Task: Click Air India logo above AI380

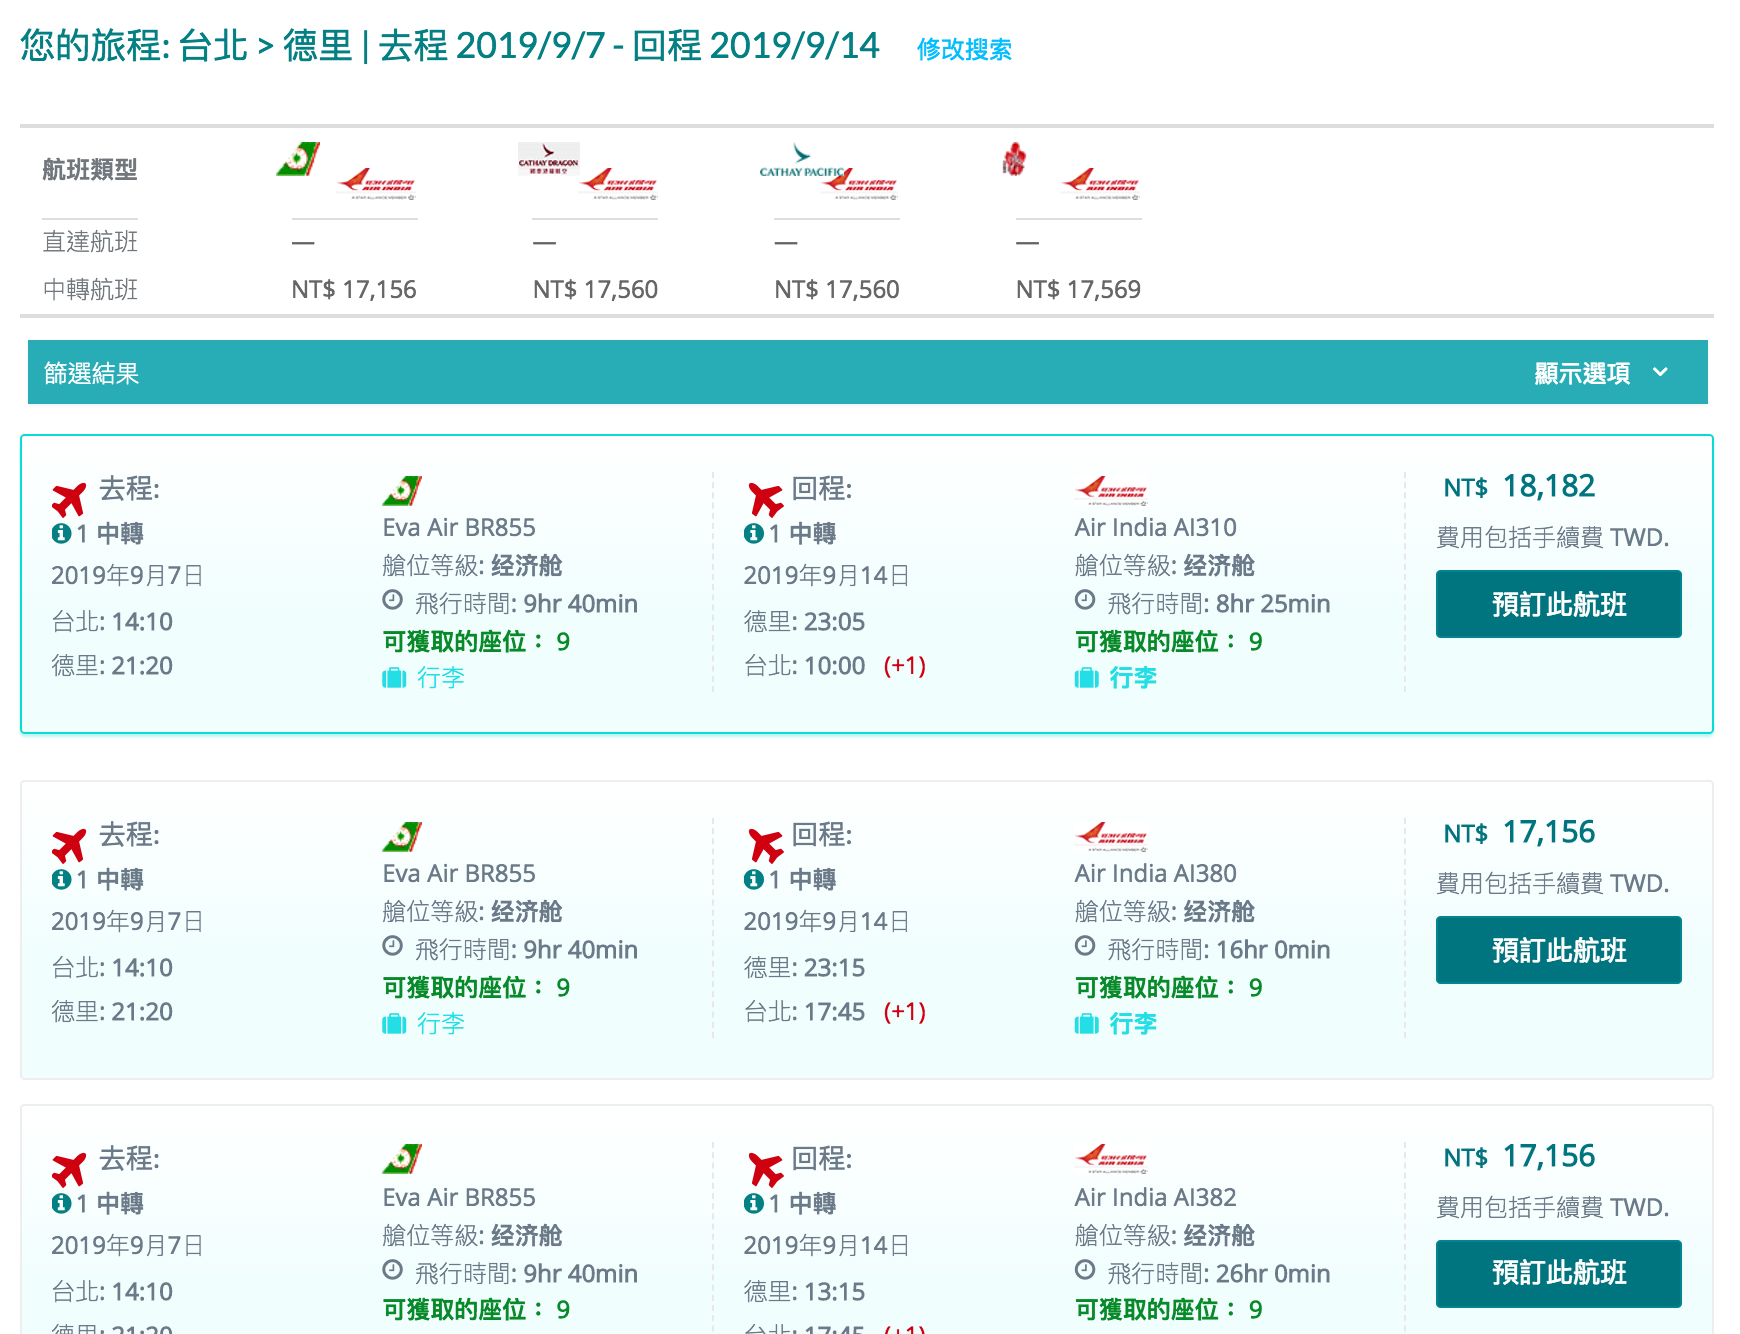Action: (x=1111, y=837)
